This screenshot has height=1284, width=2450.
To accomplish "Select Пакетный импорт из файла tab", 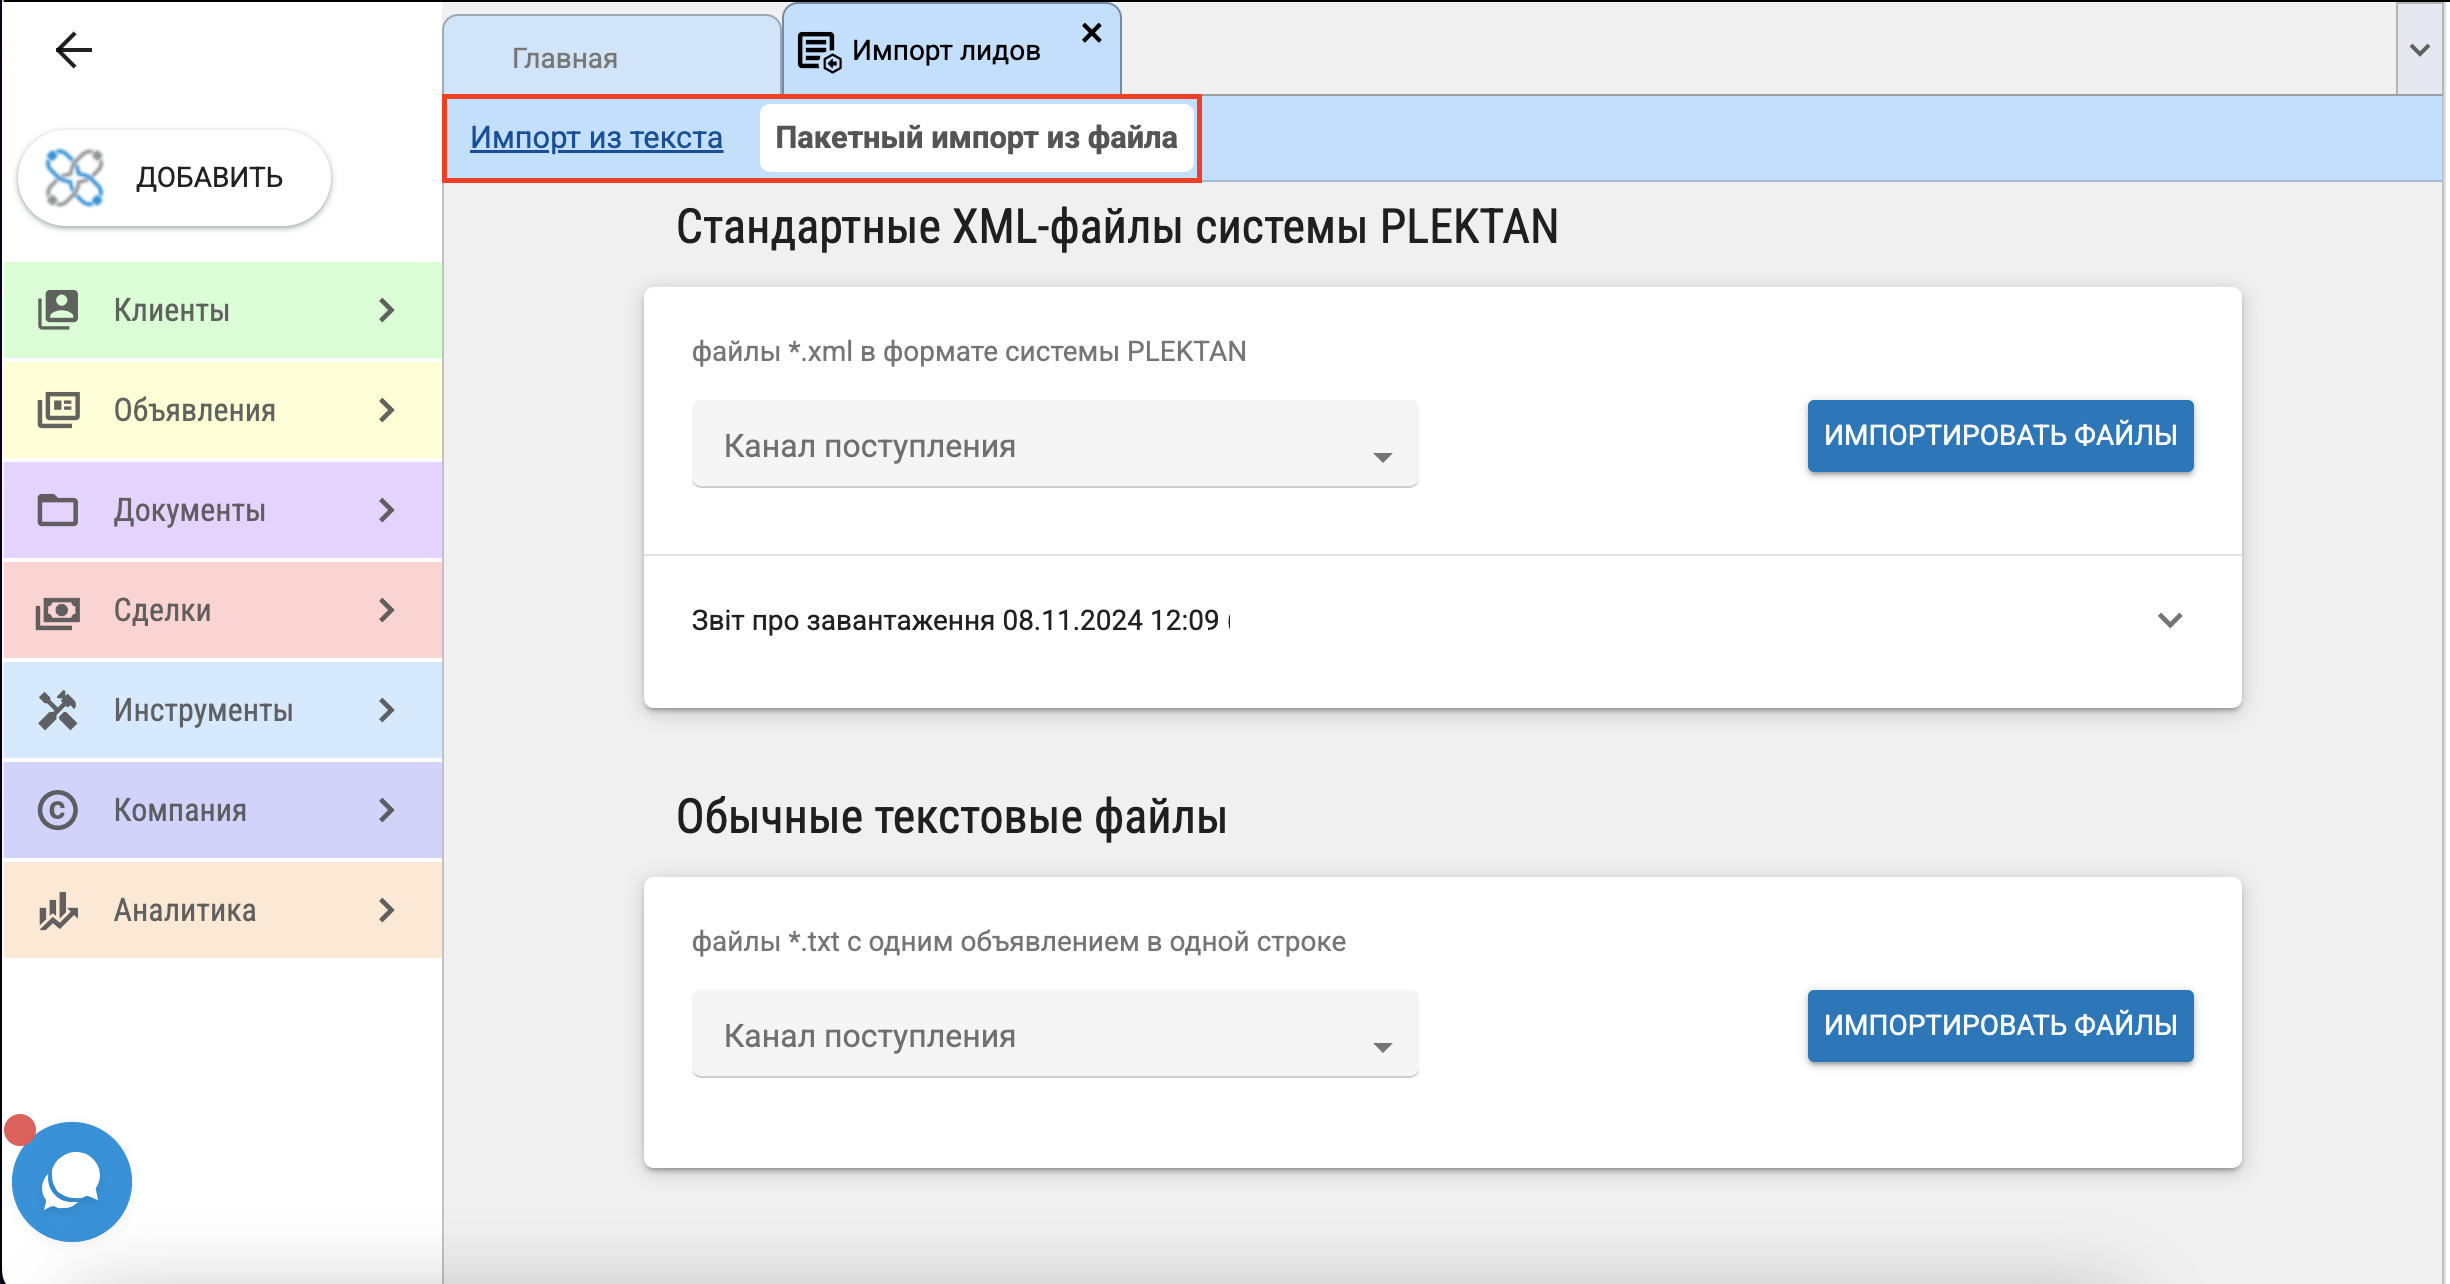I will [x=977, y=137].
